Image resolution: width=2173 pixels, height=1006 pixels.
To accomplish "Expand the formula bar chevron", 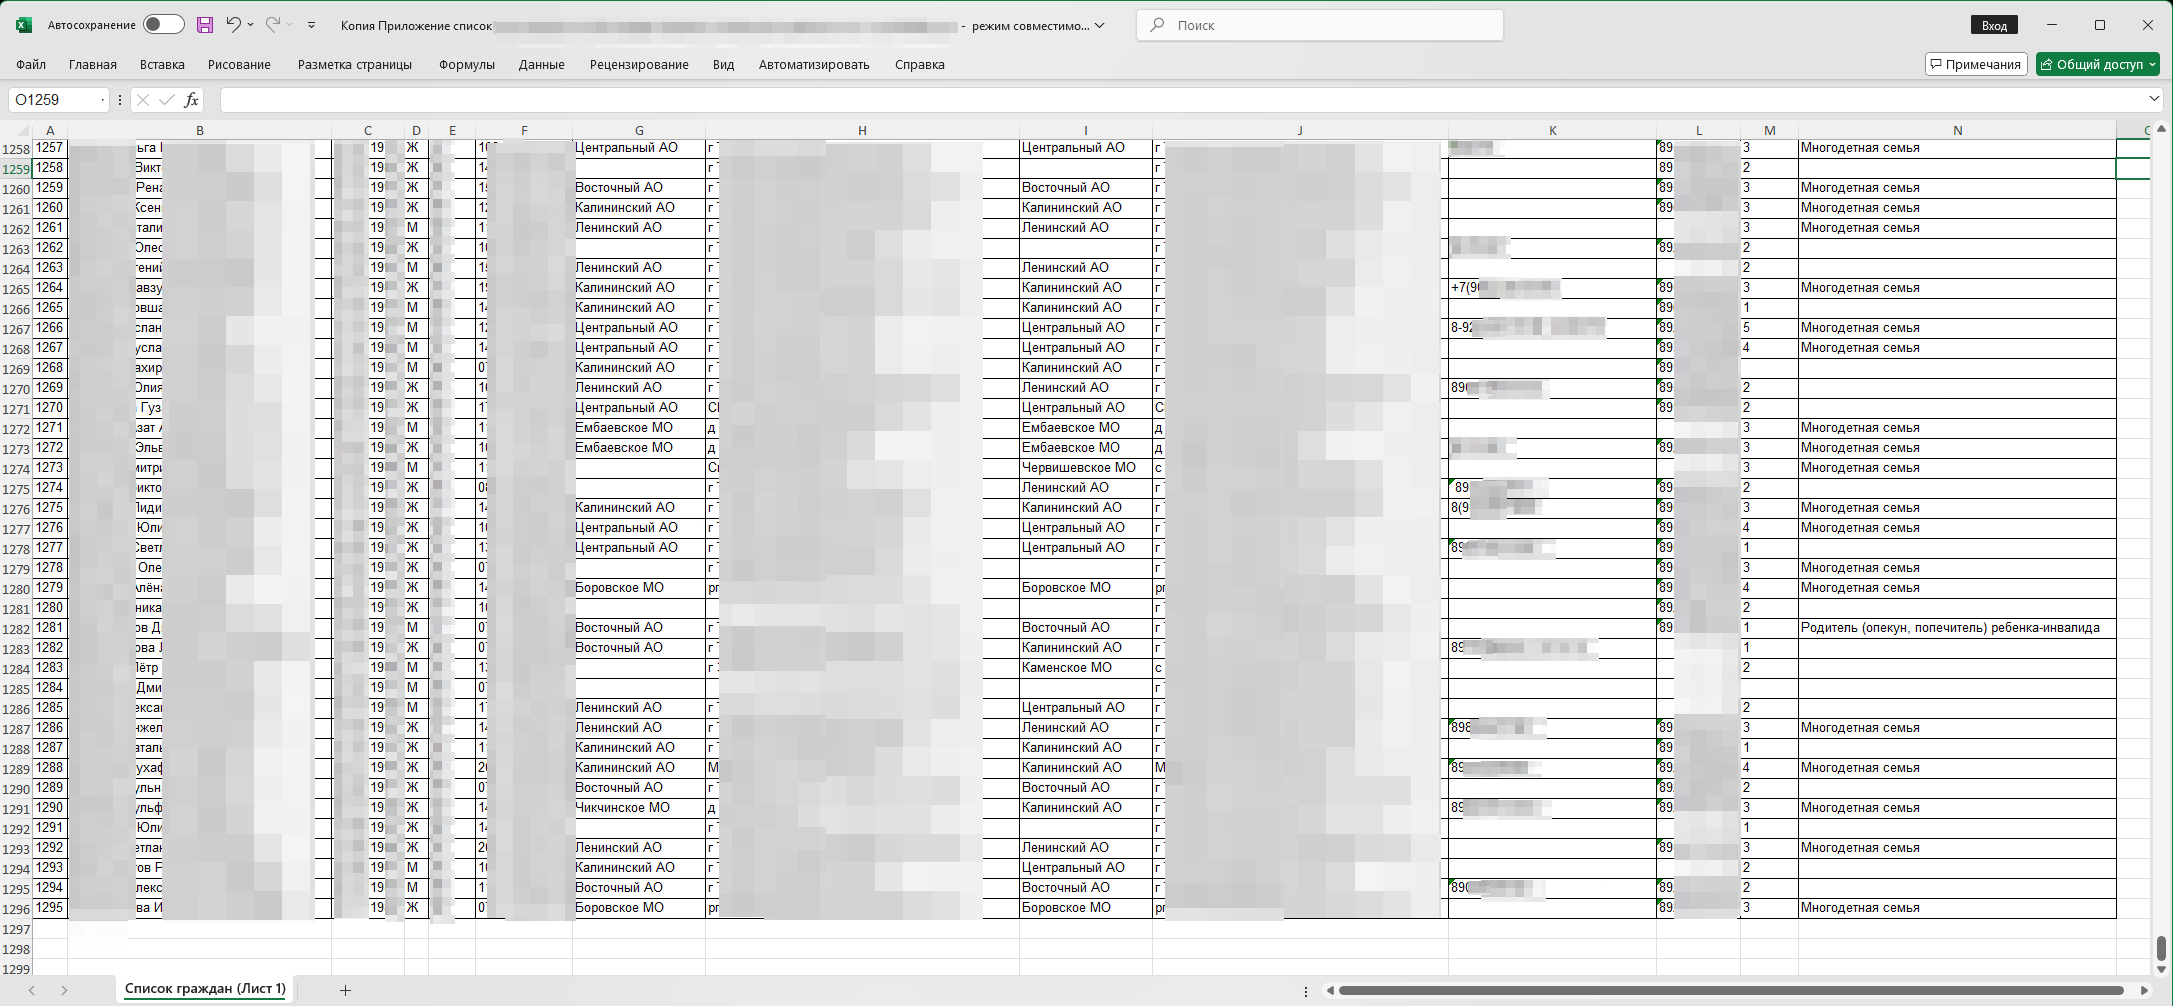I will [2154, 99].
